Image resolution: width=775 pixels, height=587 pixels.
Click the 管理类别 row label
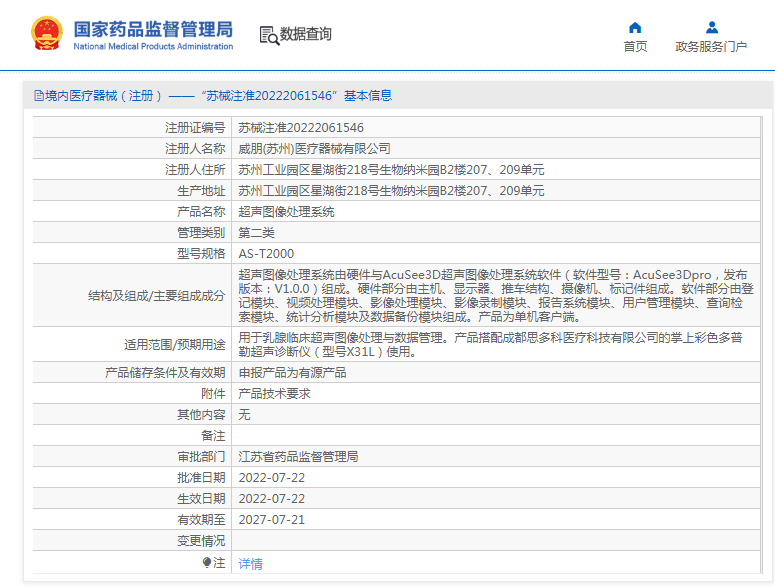pyautogui.click(x=201, y=233)
